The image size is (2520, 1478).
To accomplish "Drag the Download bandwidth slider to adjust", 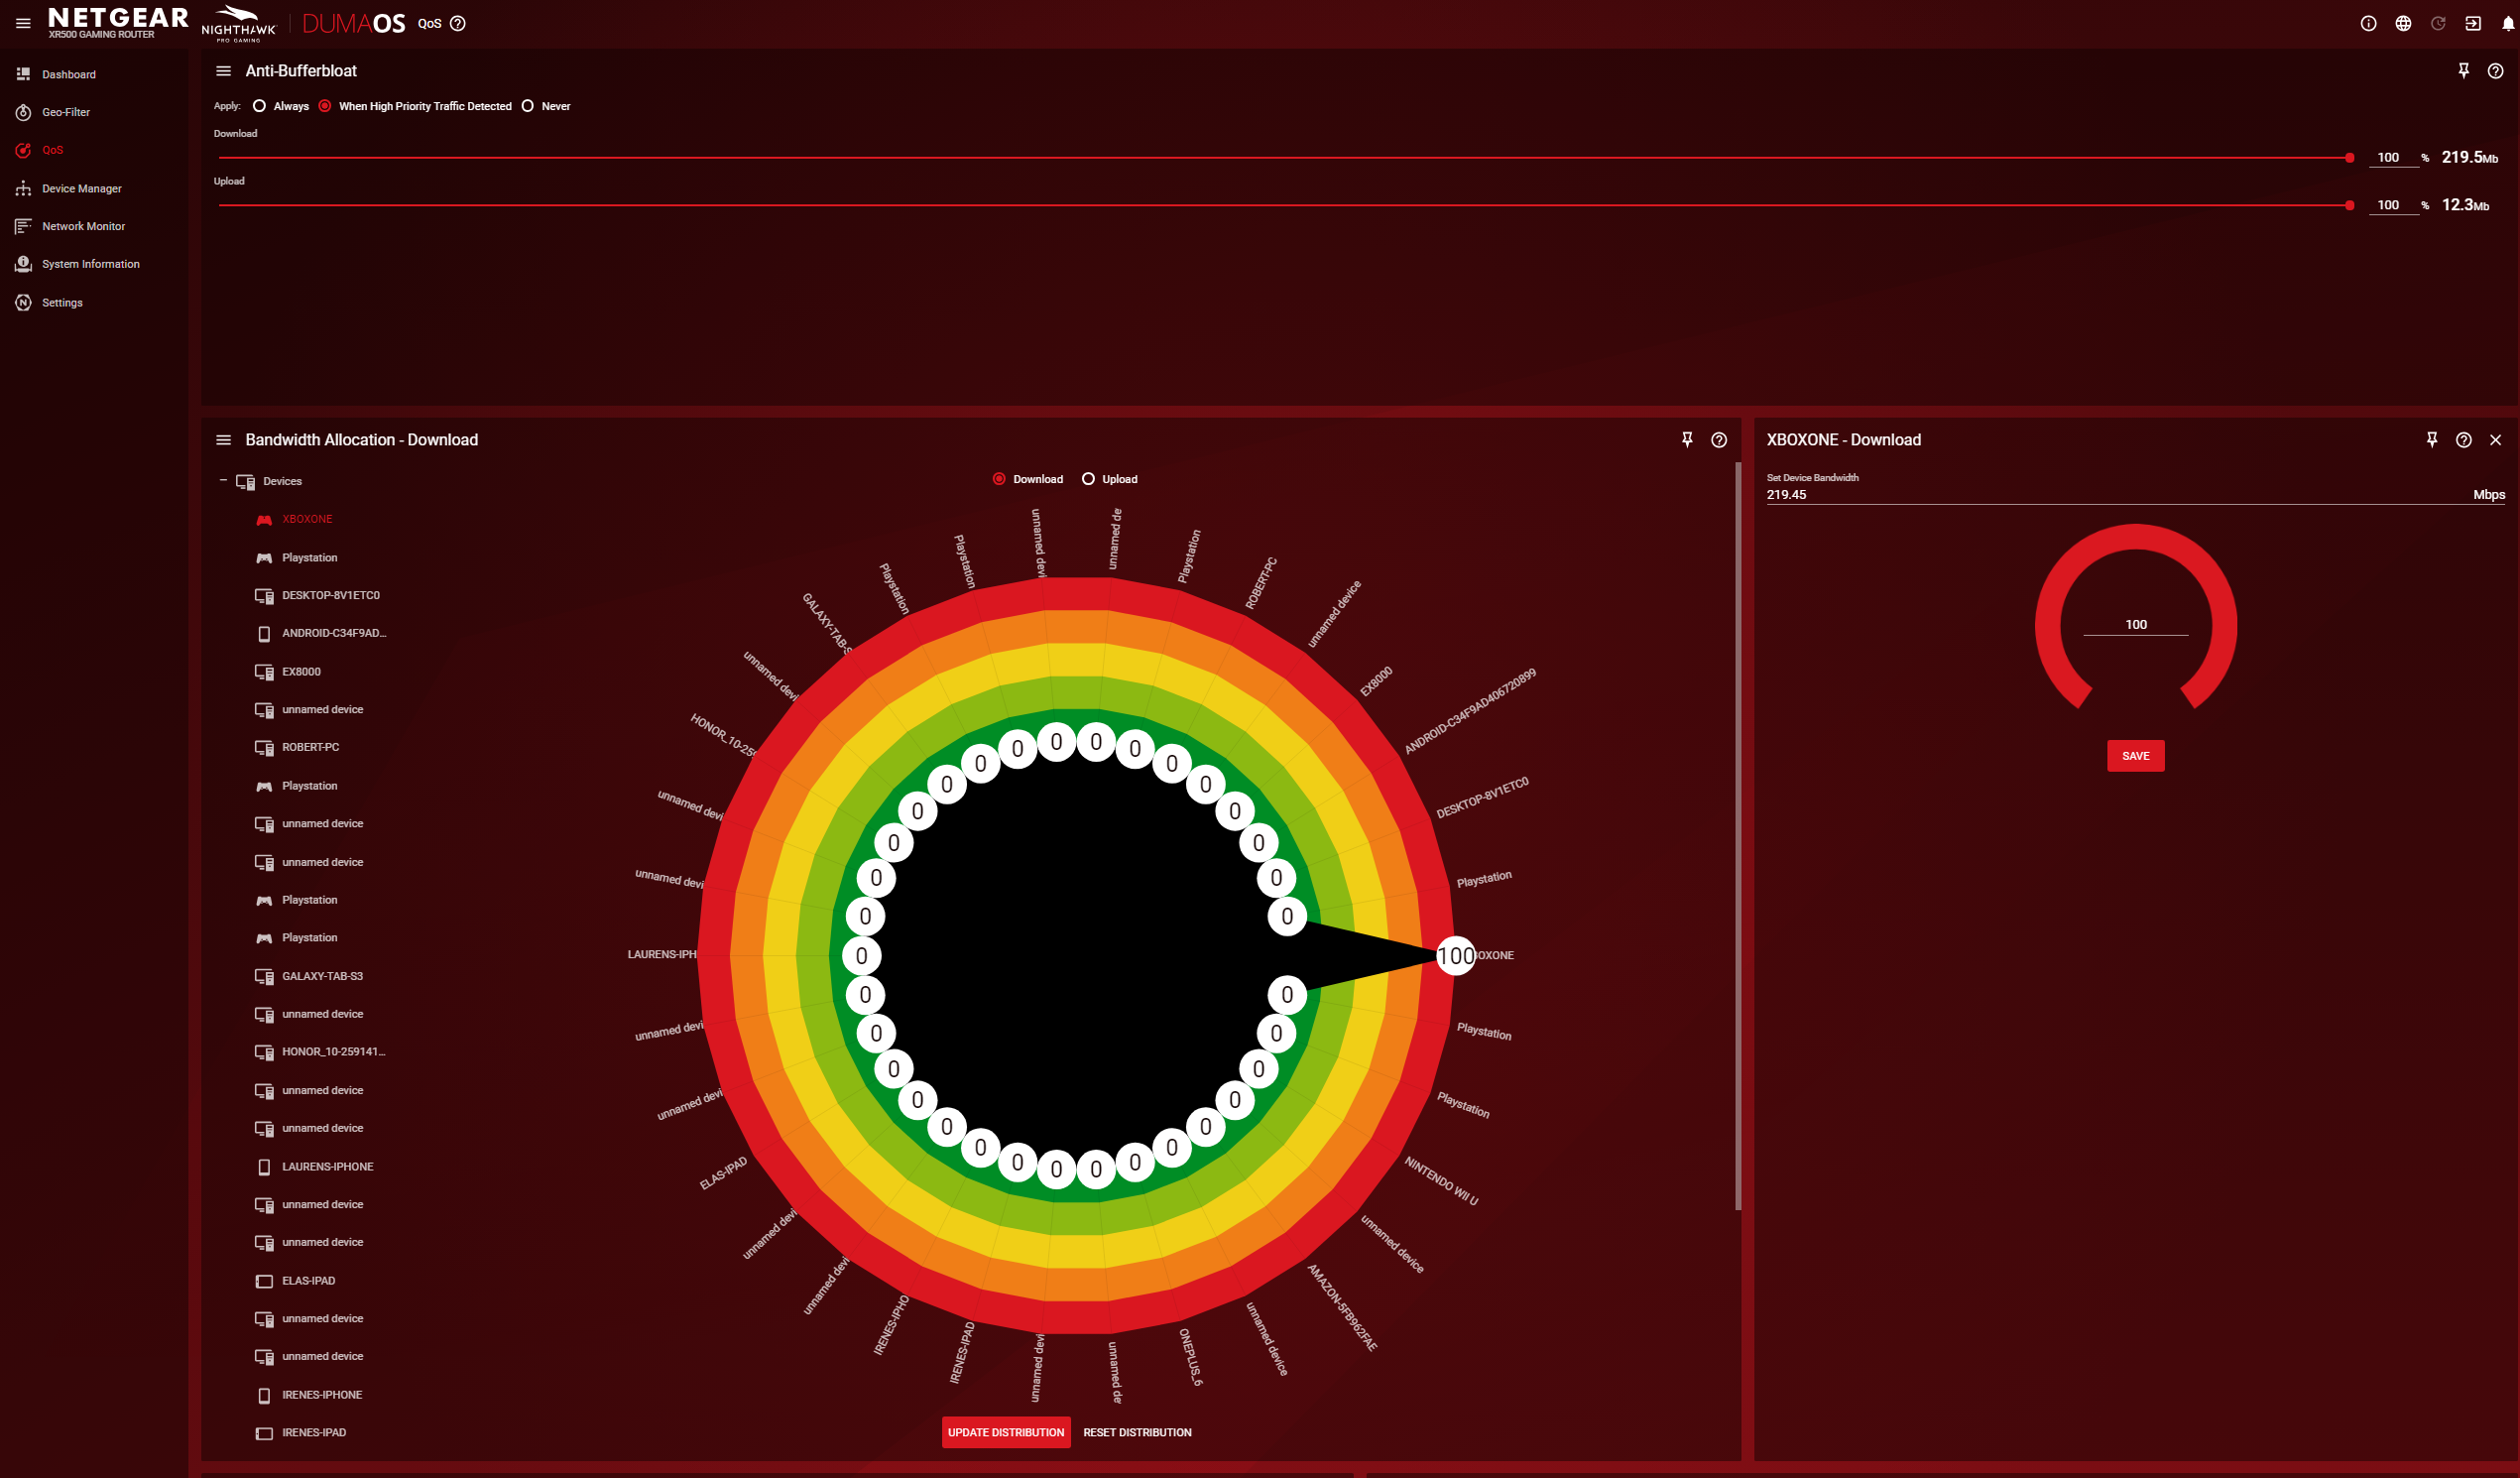I will (x=2349, y=157).
